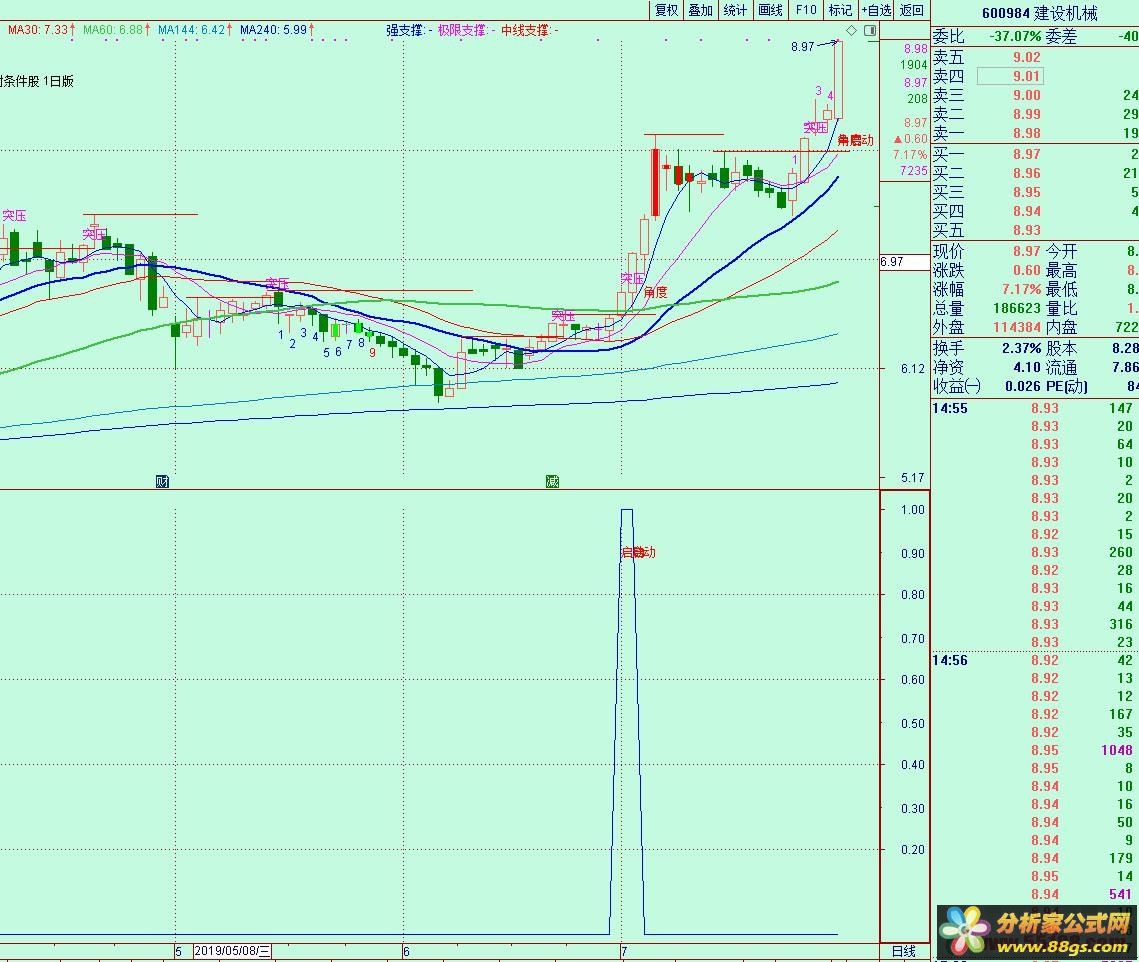This screenshot has width=1139, height=962.
Task: Click the purple 541 volume tick
Action: 1120,894
